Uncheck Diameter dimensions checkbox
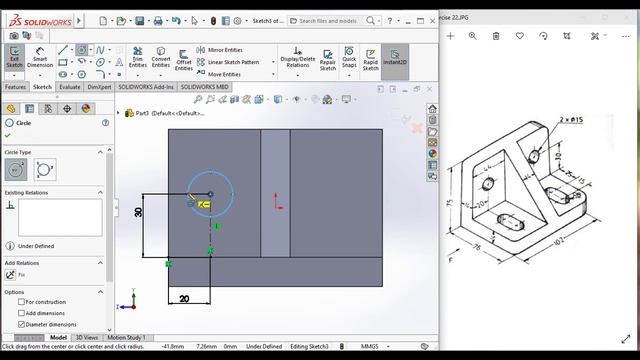640x360 pixels. [x=21, y=324]
